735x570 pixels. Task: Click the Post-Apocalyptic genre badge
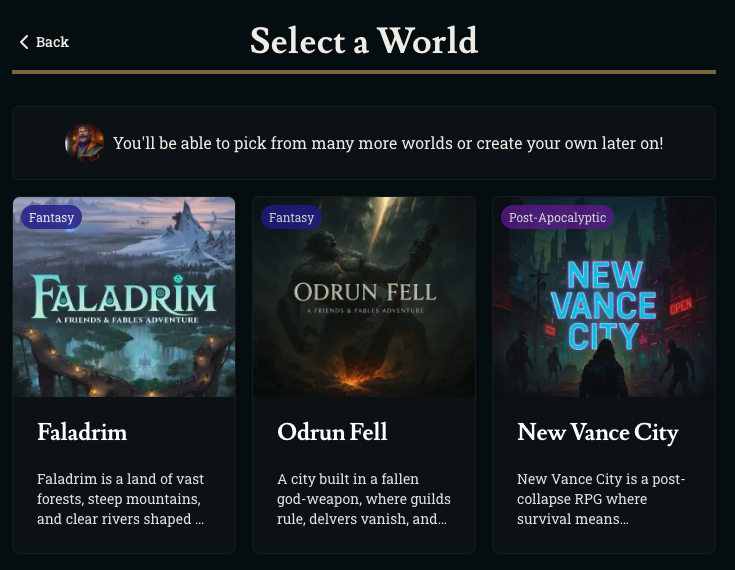point(557,217)
